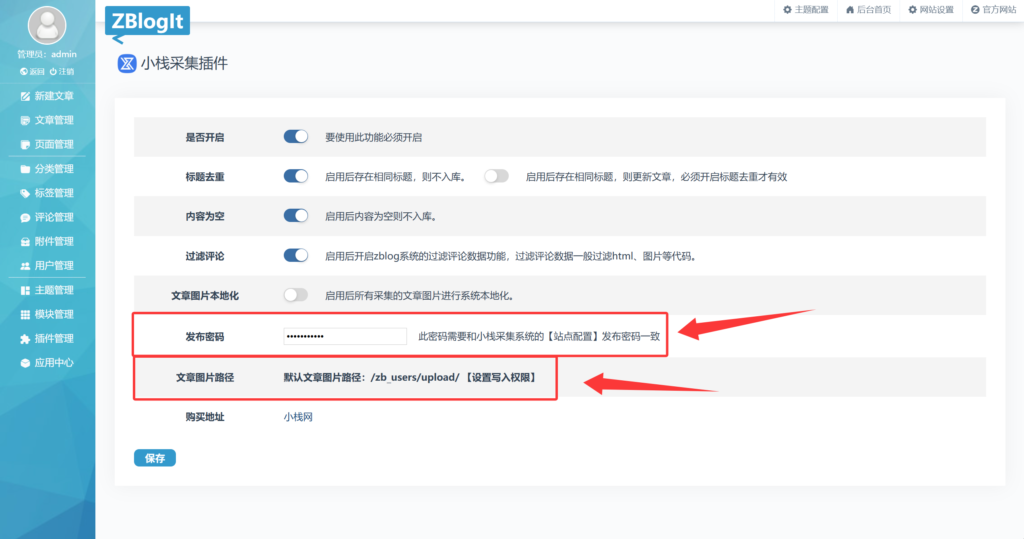This screenshot has width=1024, height=539.
Task: Click the 后台首页 home icon
Action: (x=850, y=10)
